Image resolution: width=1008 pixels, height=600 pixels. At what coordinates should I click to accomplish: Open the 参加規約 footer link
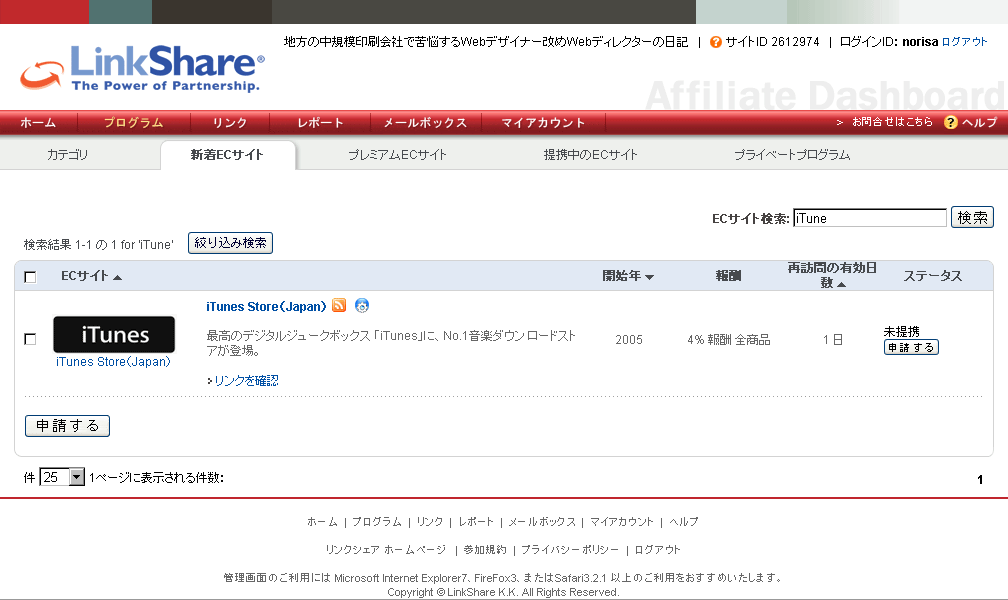click(x=485, y=550)
